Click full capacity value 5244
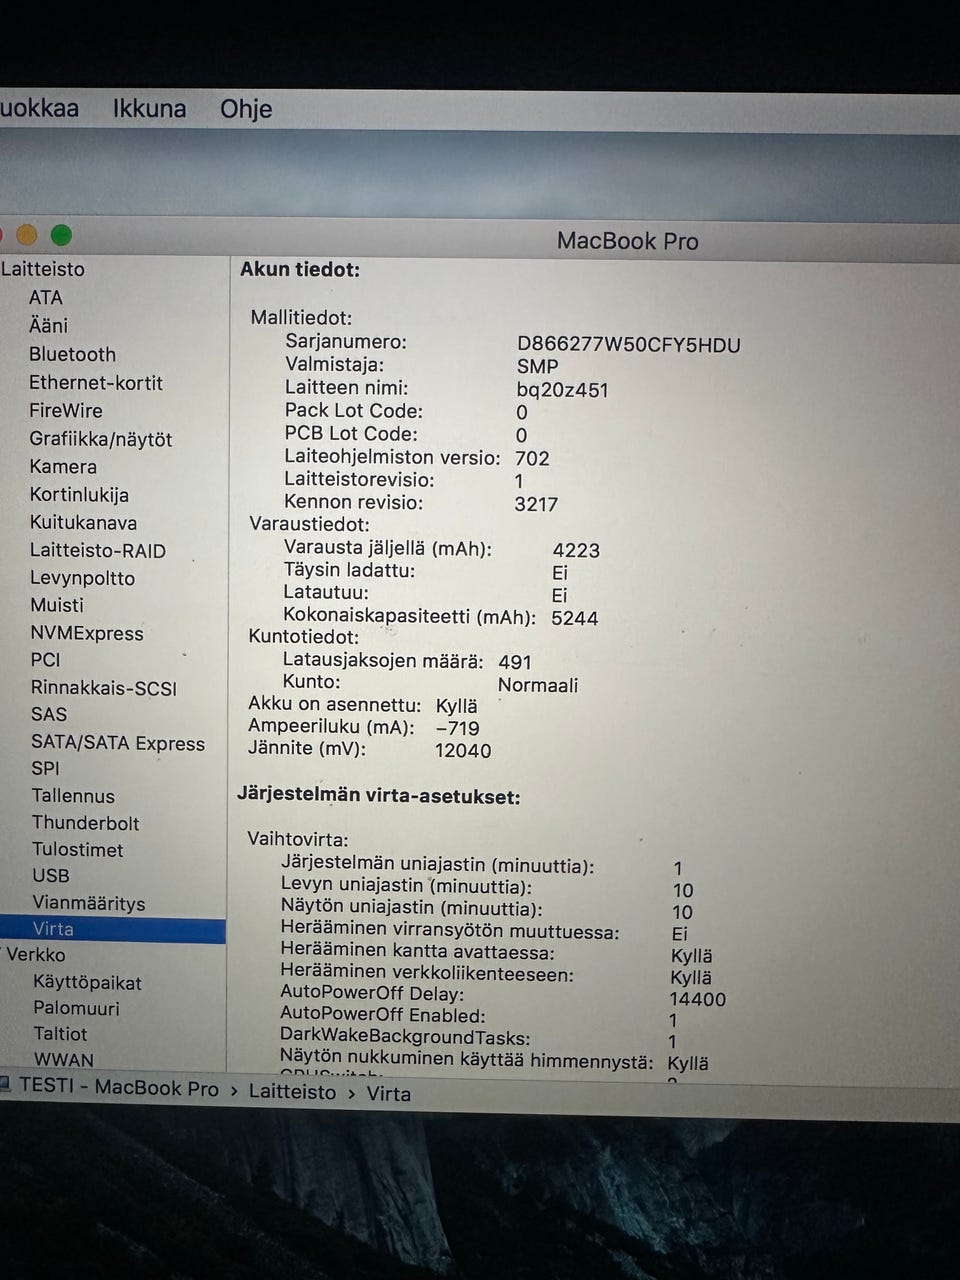960x1280 pixels. pyautogui.click(x=575, y=618)
